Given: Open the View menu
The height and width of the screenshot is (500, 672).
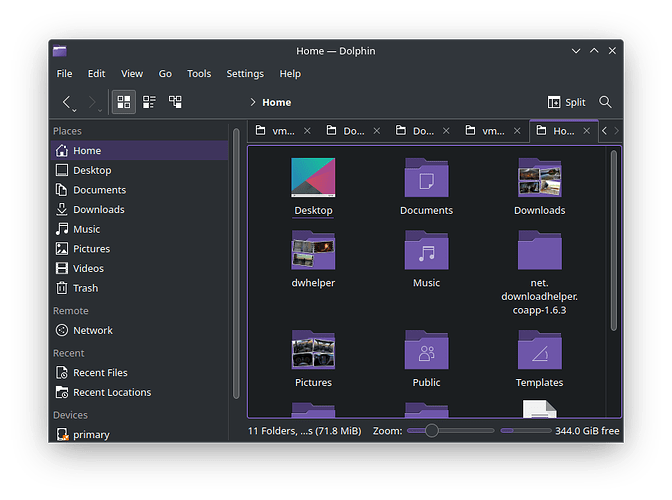Looking at the screenshot, I should tap(132, 74).
